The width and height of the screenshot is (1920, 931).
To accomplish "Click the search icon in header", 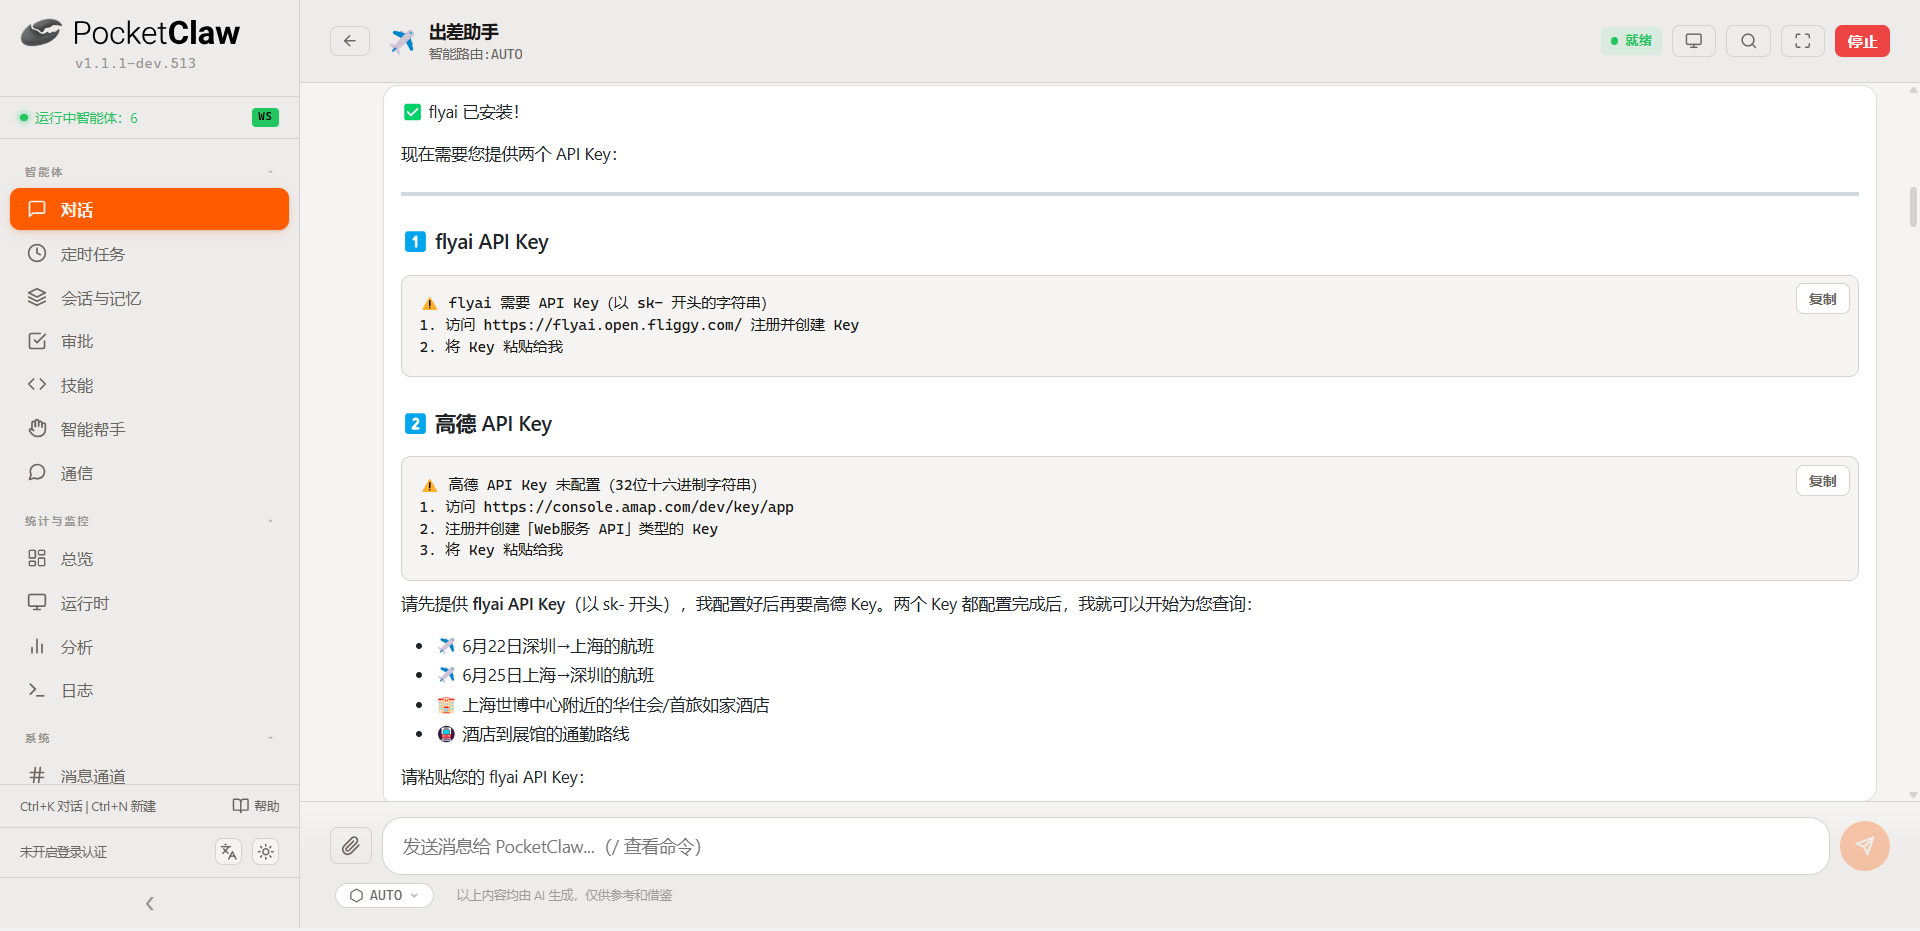I will click(x=1749, y=41).
